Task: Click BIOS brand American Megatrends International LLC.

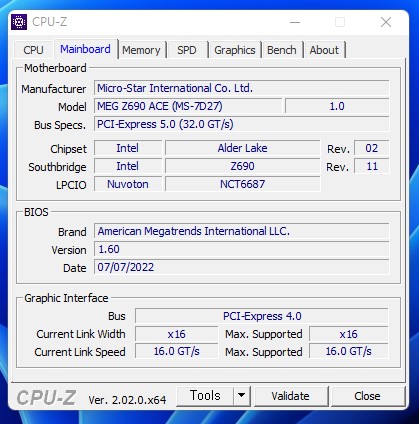Action: pyautogui.click(x=242, y=231)
